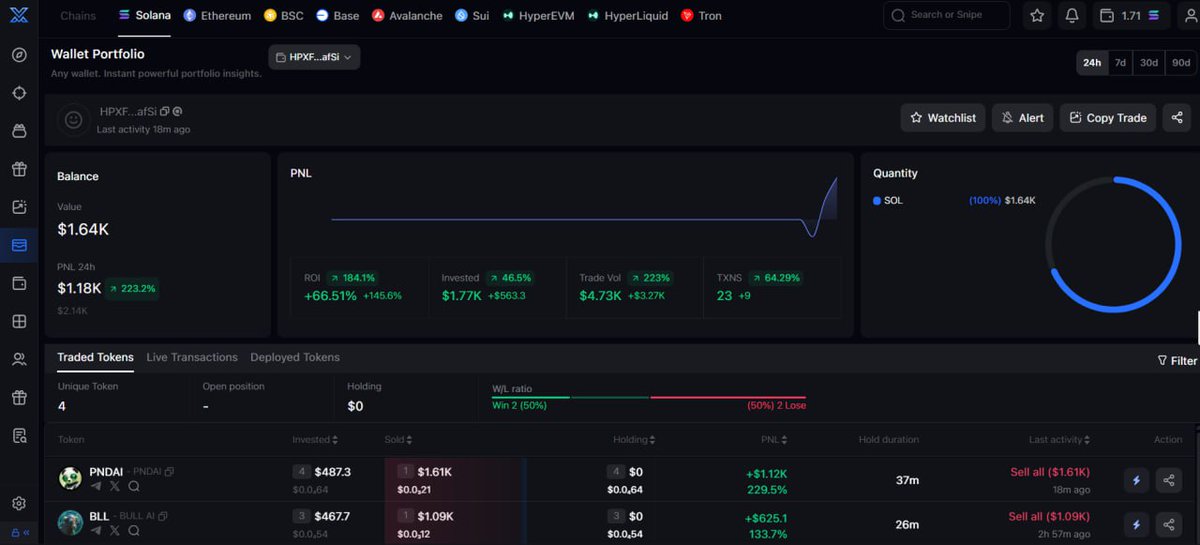Click the Search or Snipe field

946,16
